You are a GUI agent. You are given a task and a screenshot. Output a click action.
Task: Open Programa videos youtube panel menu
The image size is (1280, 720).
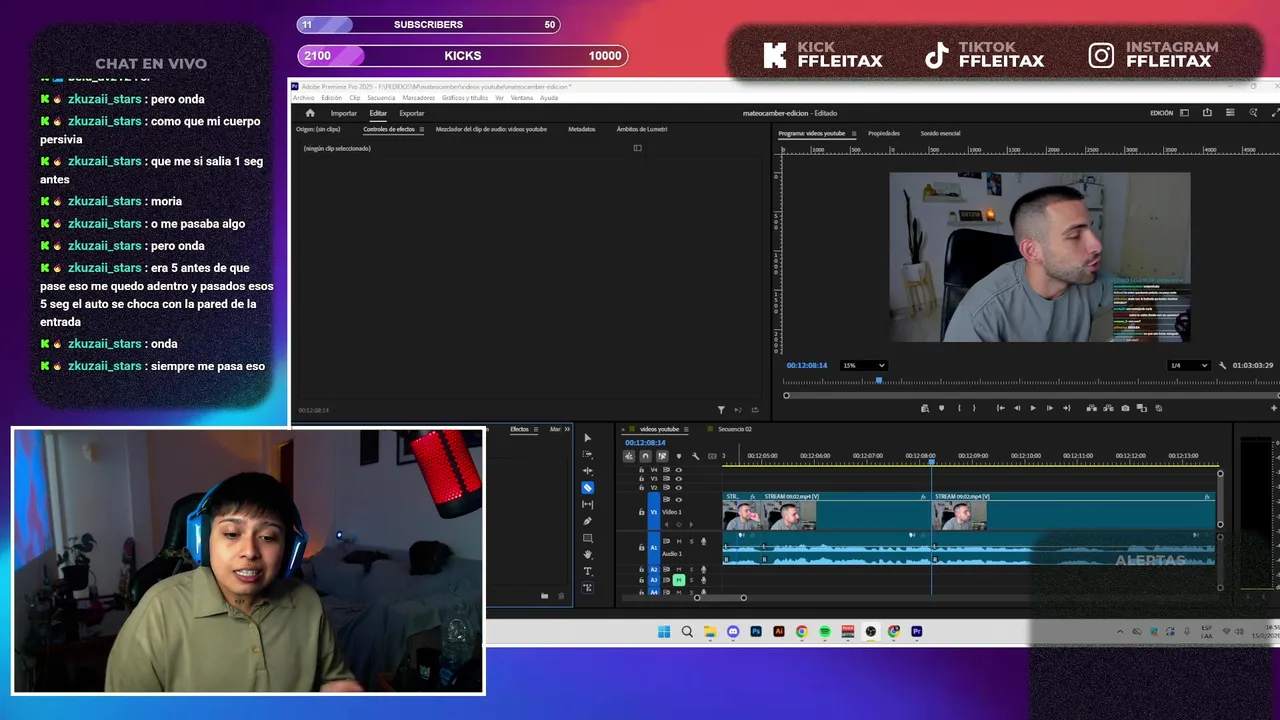coord(853,133)
